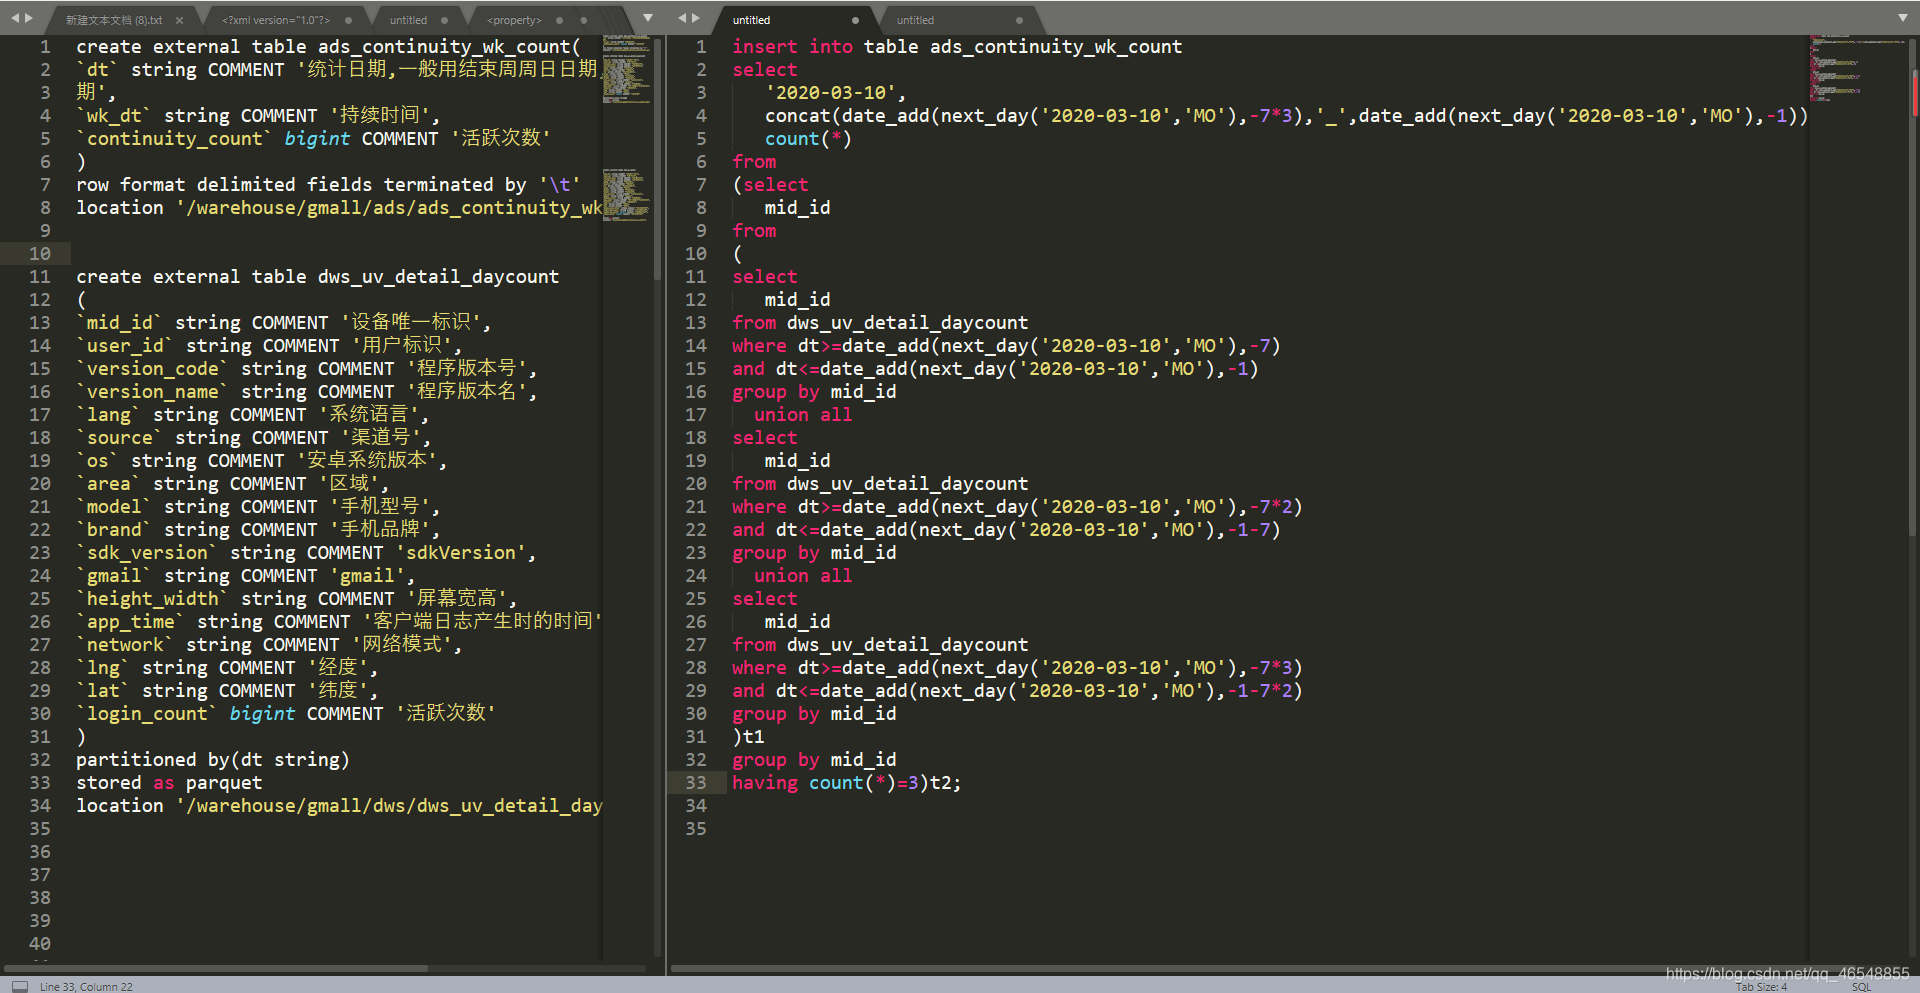Place cursor on 'insert into table ads_continuity_wk_count' line

pos(957,47)
